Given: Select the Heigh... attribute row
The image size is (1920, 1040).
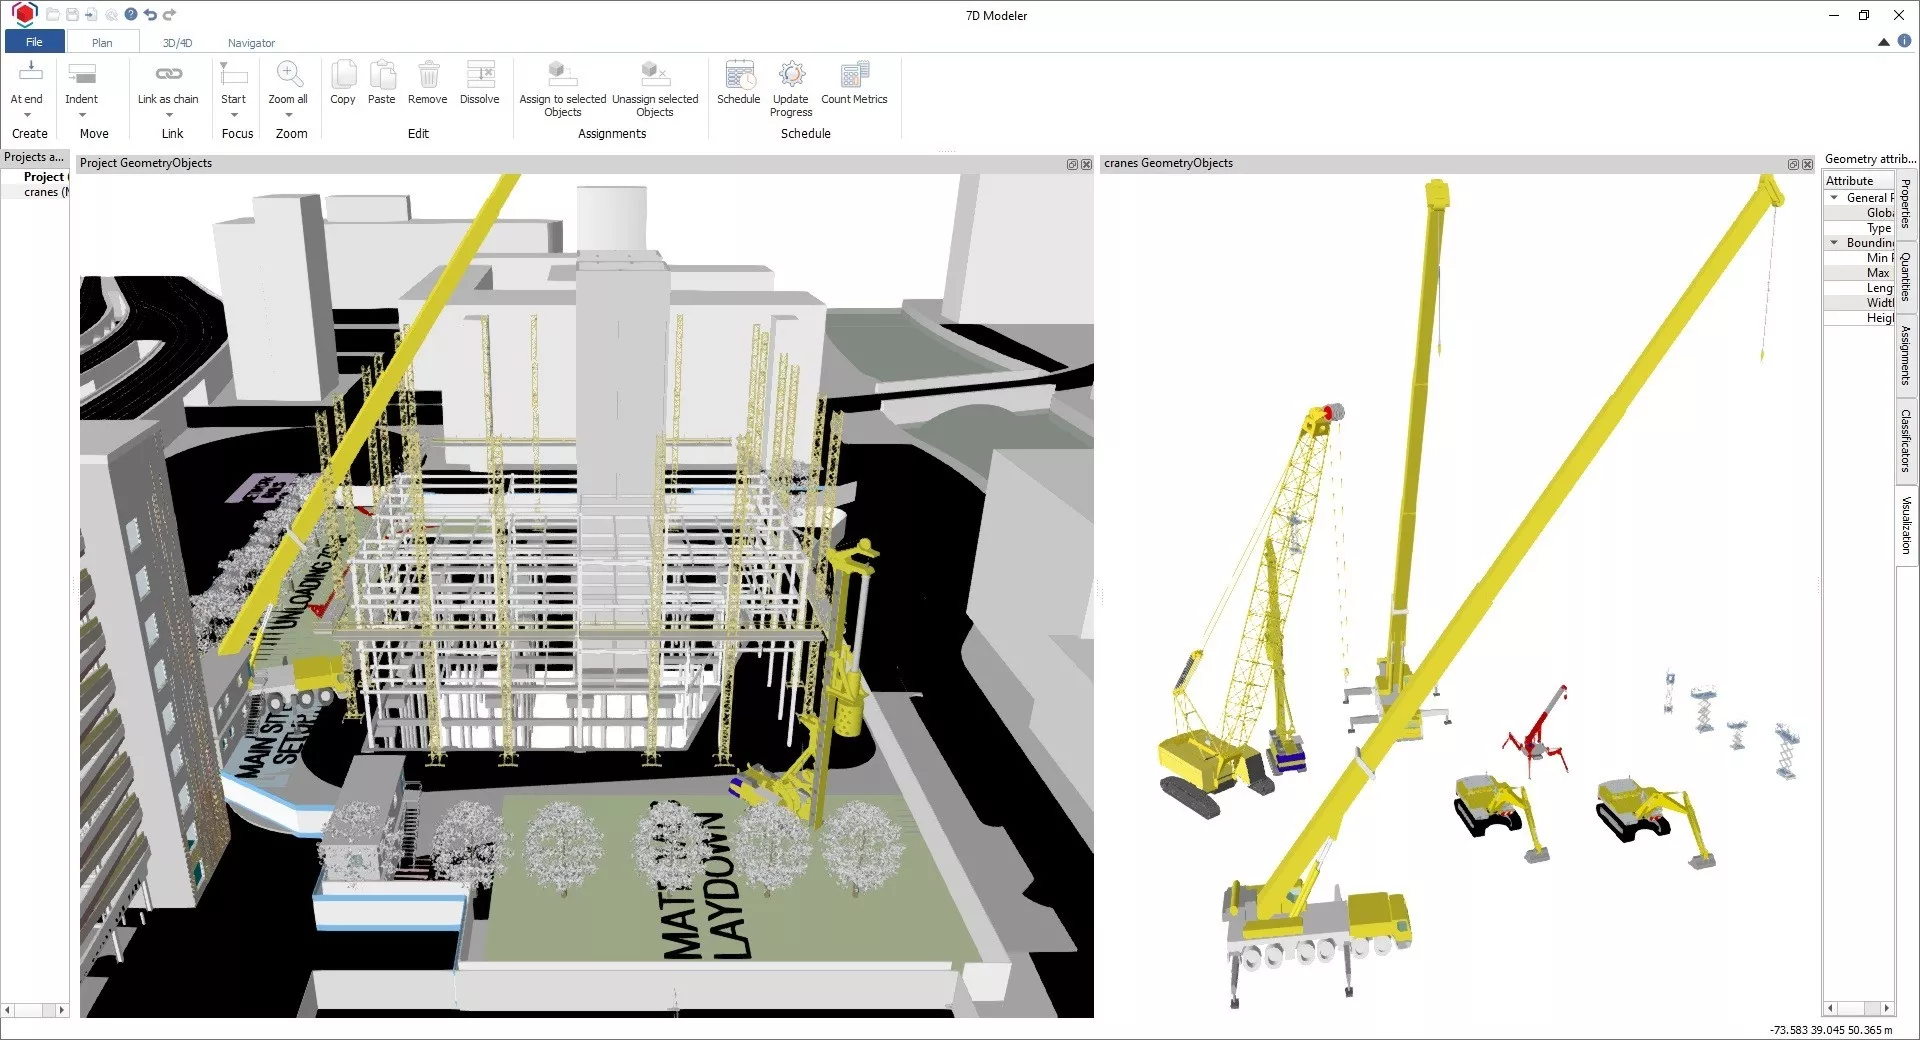Looking at the screenshot, I should [1858, 318].
